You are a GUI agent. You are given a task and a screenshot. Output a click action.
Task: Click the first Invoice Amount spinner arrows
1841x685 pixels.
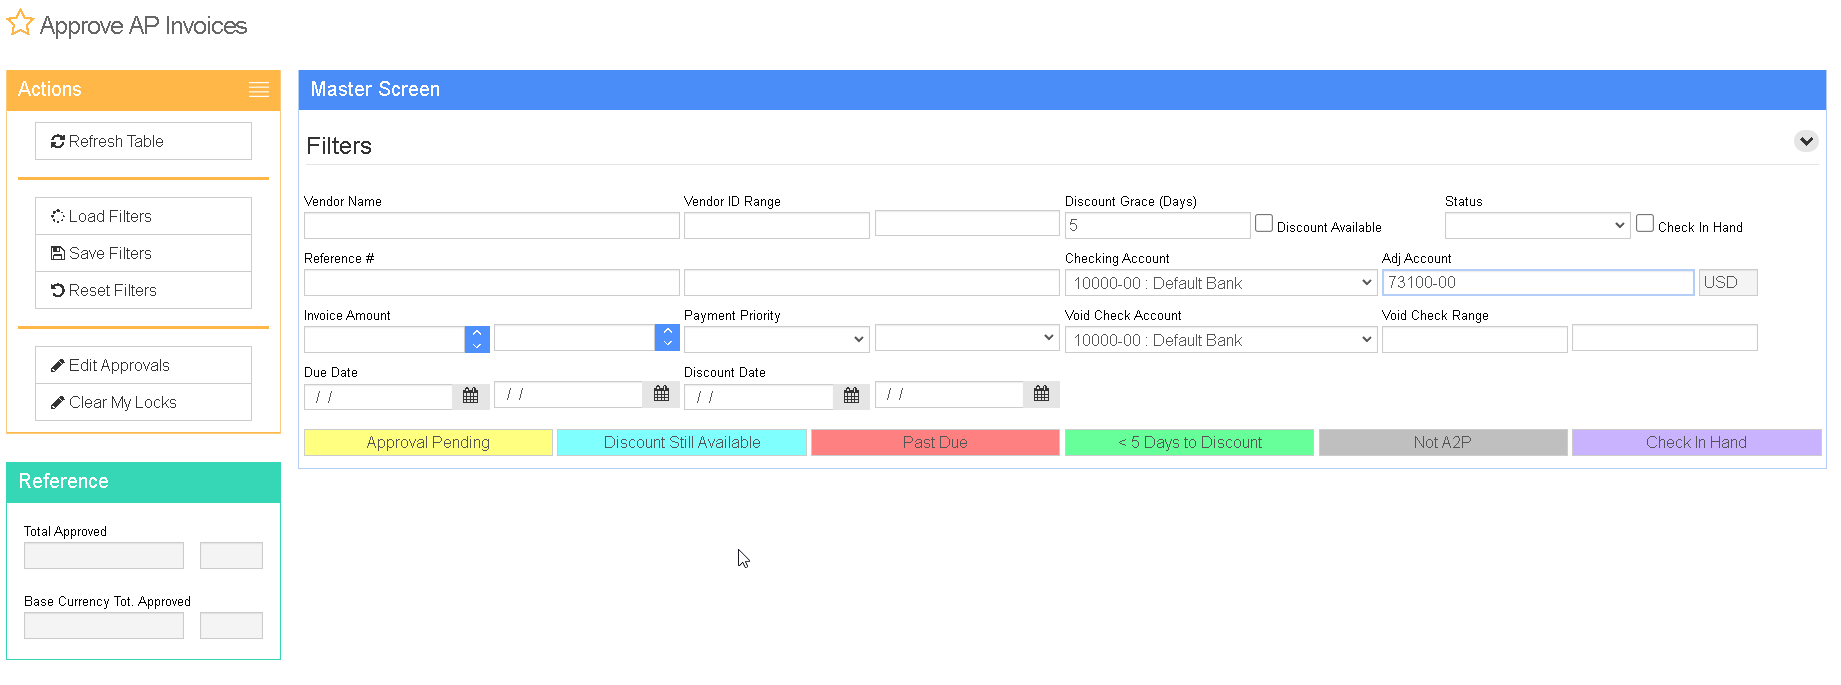pos(477,339)
